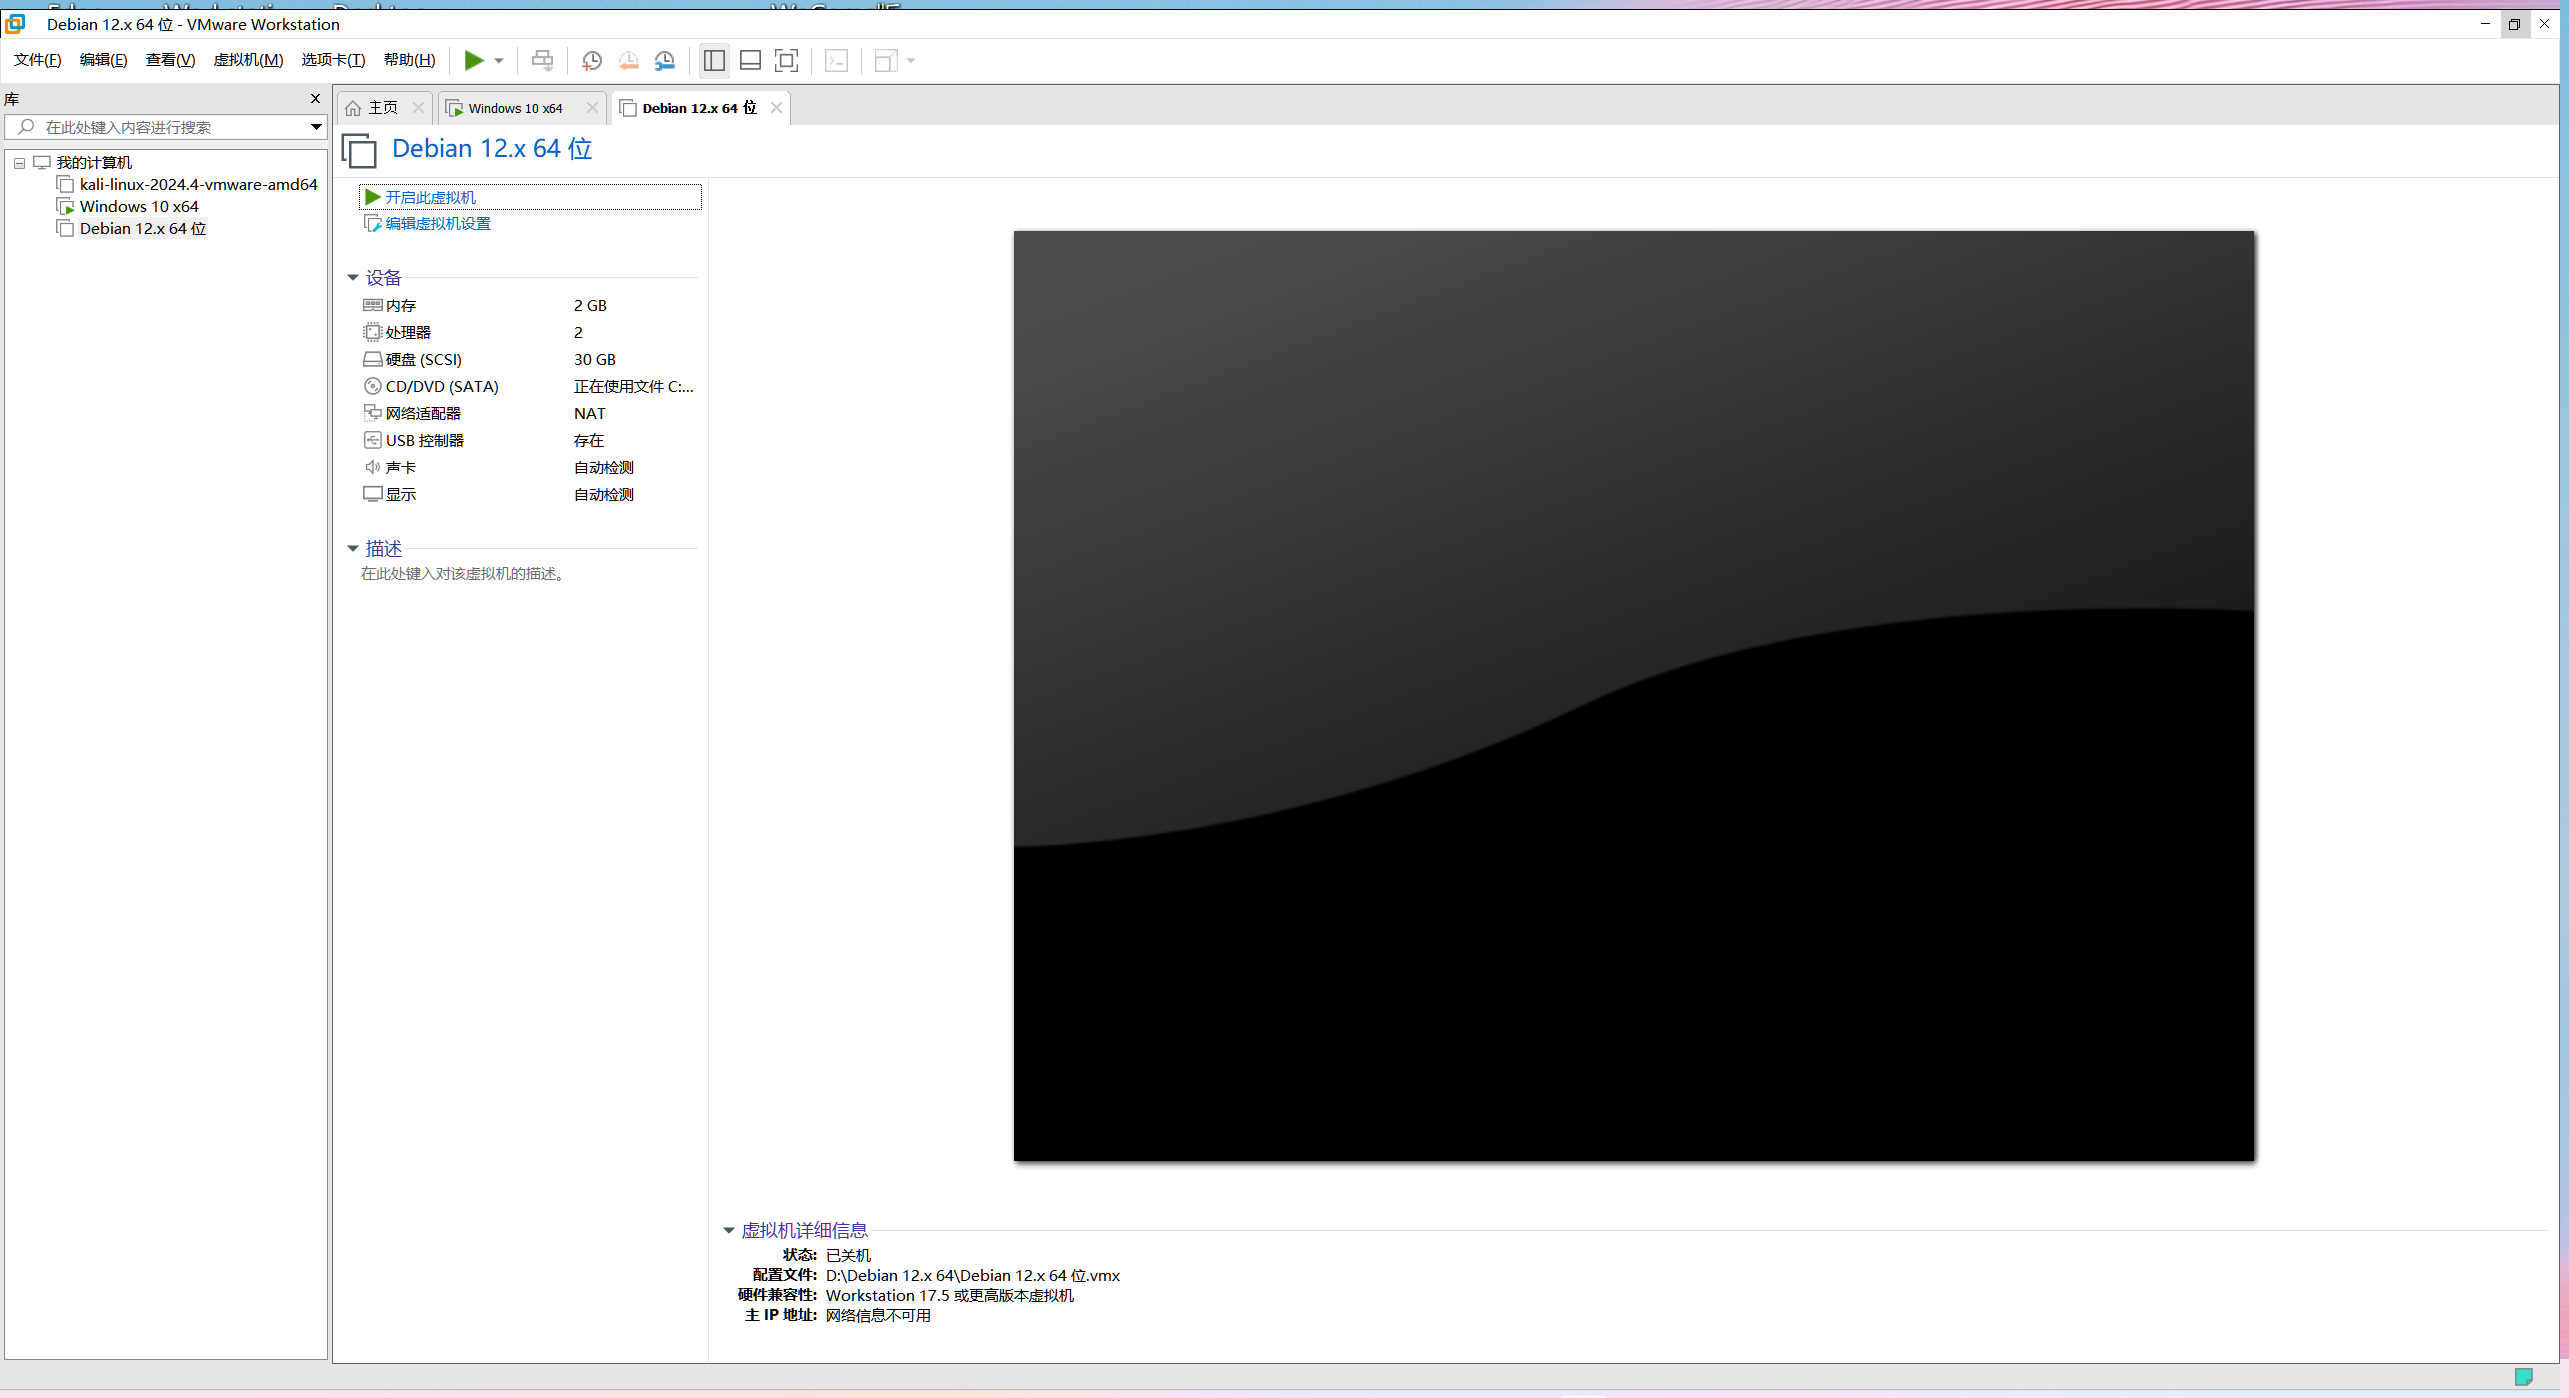Open the 编辑(E) menu
Screen dimensions: 2569x1398
(104, 60)
